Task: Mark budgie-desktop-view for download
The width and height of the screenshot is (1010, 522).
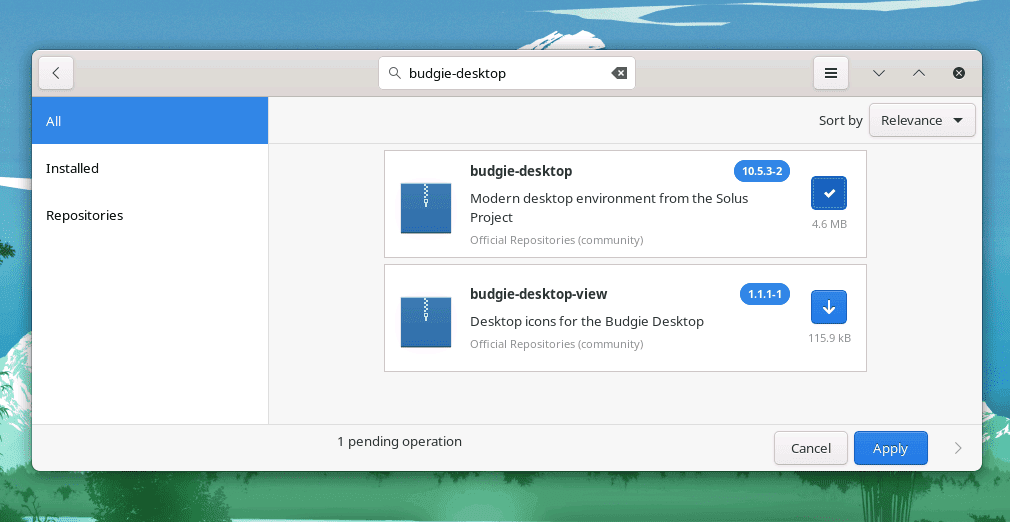Action: (x=829, y=307)
